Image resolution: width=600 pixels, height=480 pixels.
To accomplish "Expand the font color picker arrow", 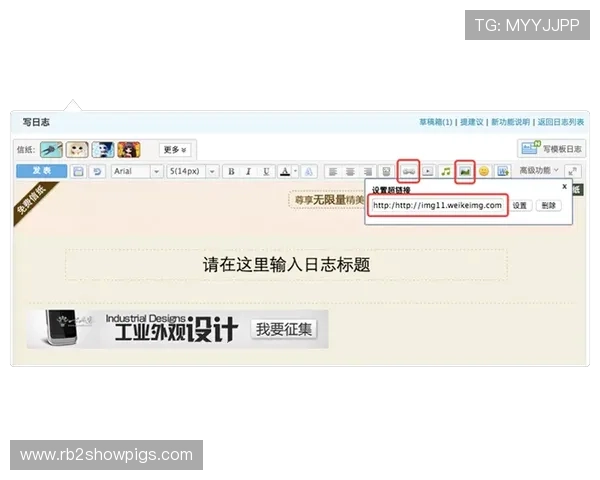I will click(x=295, y=171).
